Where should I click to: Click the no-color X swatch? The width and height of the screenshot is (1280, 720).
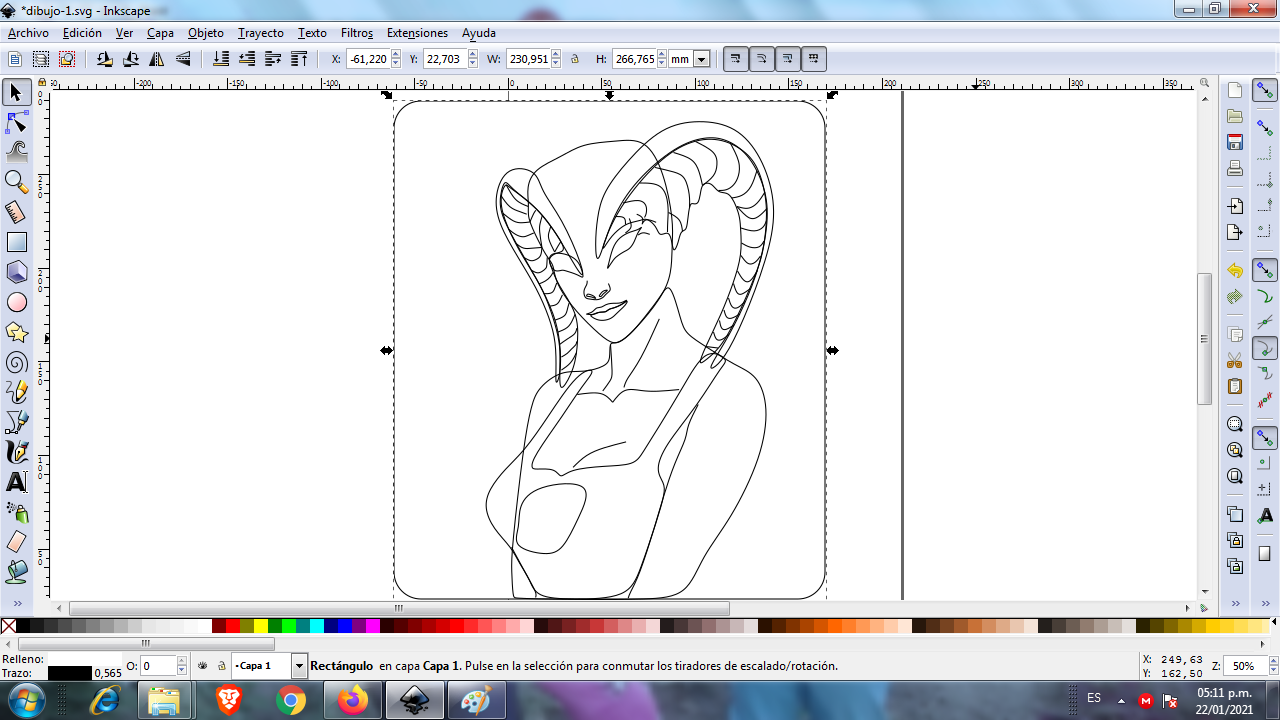(x=9, y=626)
